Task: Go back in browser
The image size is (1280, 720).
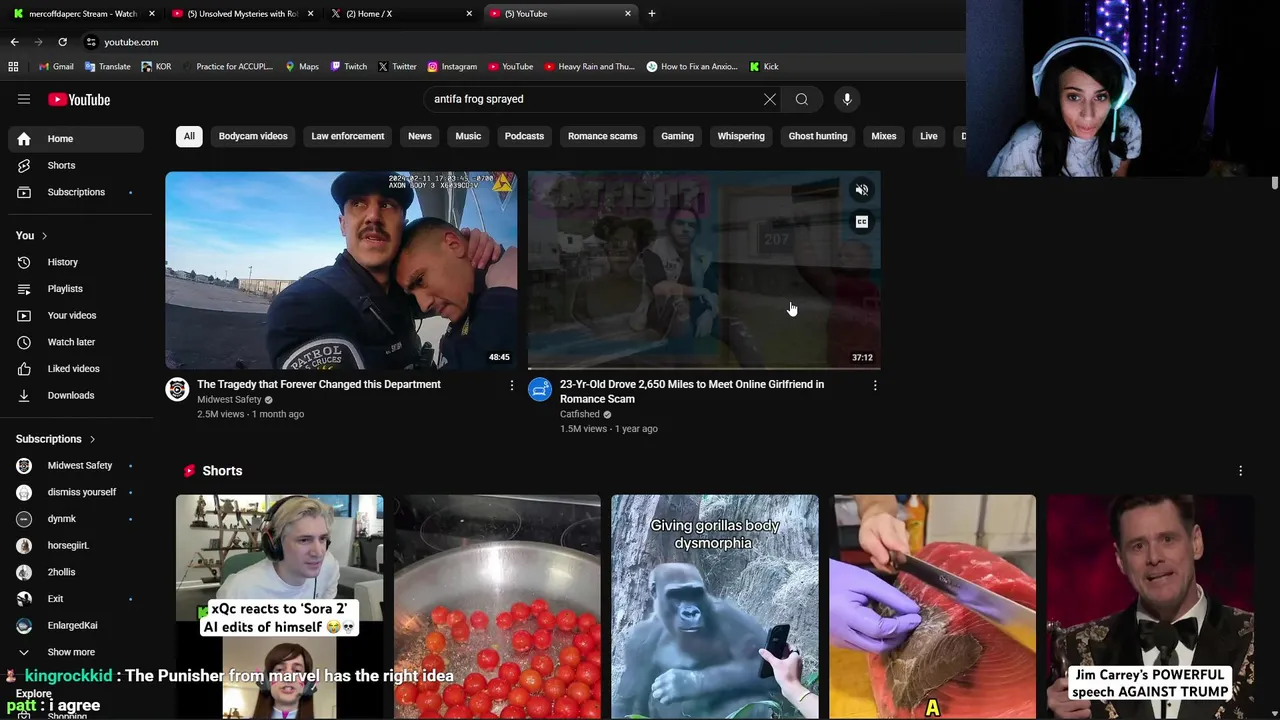Action: click(x=14, y=42)
